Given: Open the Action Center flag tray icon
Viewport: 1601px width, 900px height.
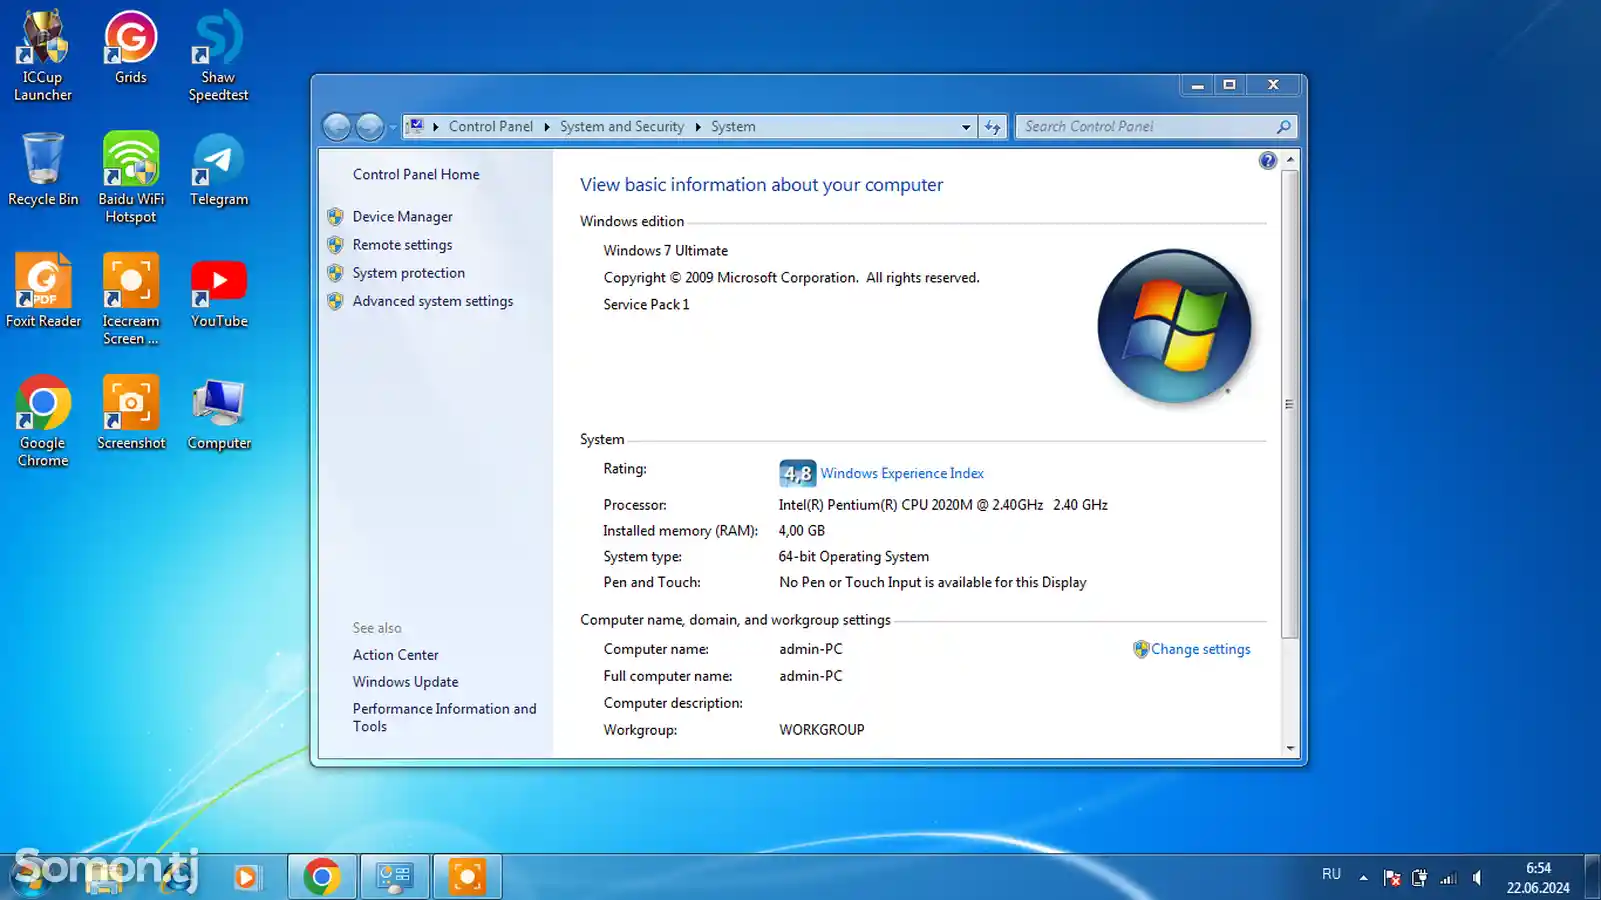Looking at the screenshot, I should click(x=1391, y=878).
